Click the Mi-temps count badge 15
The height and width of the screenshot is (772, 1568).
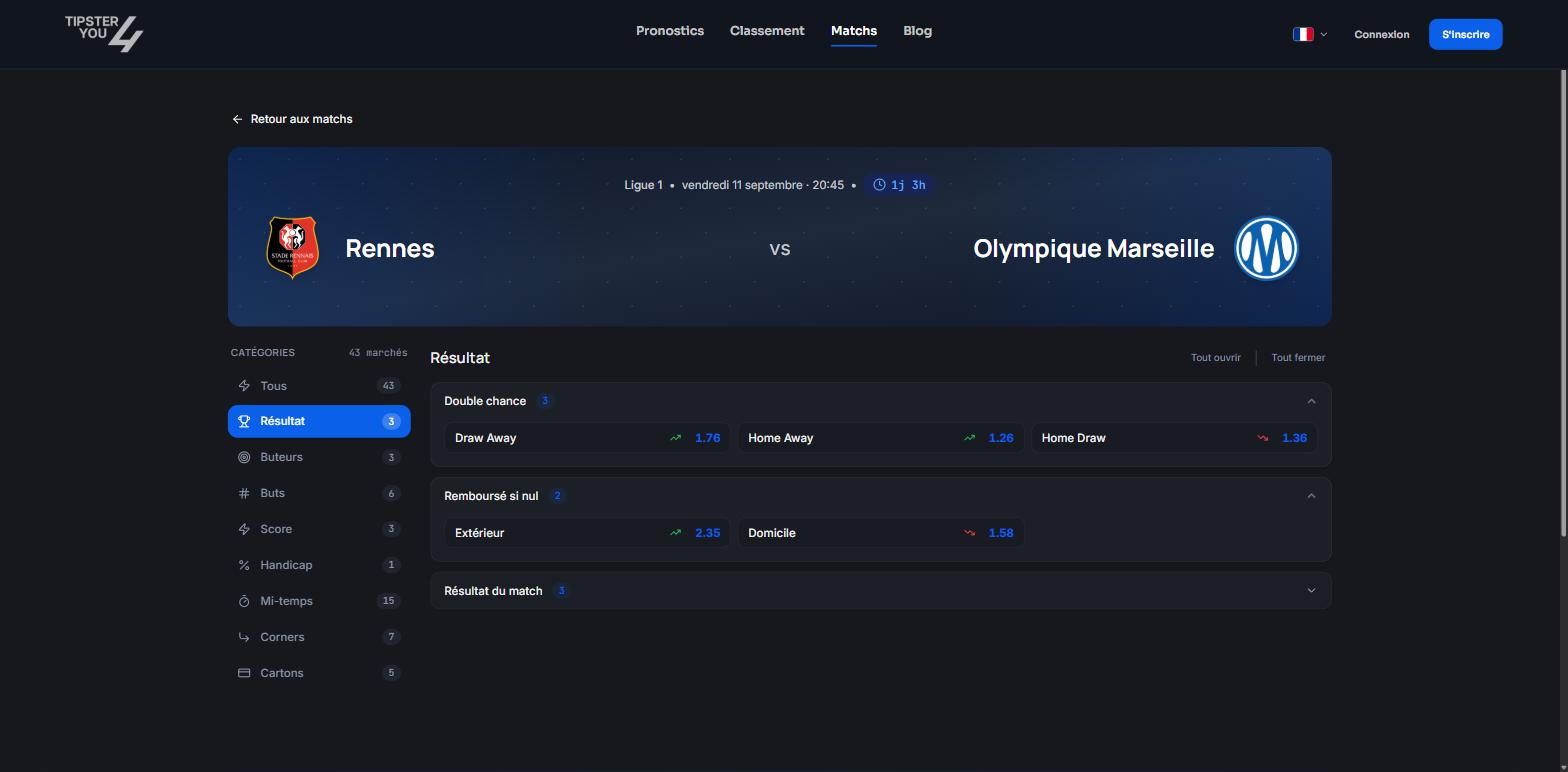point(388,601)
